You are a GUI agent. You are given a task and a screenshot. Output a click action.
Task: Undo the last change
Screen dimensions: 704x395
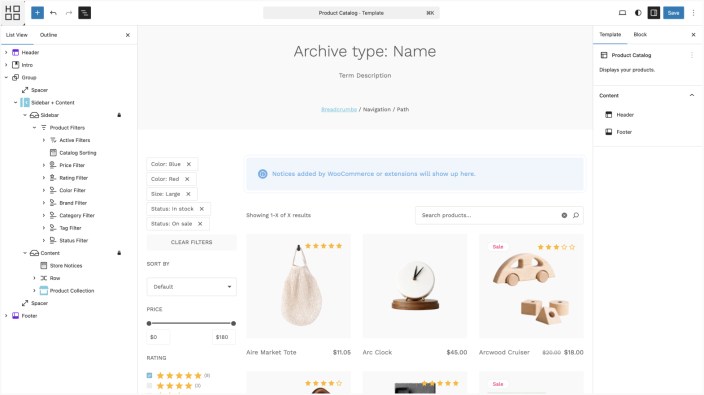(53, 13)
